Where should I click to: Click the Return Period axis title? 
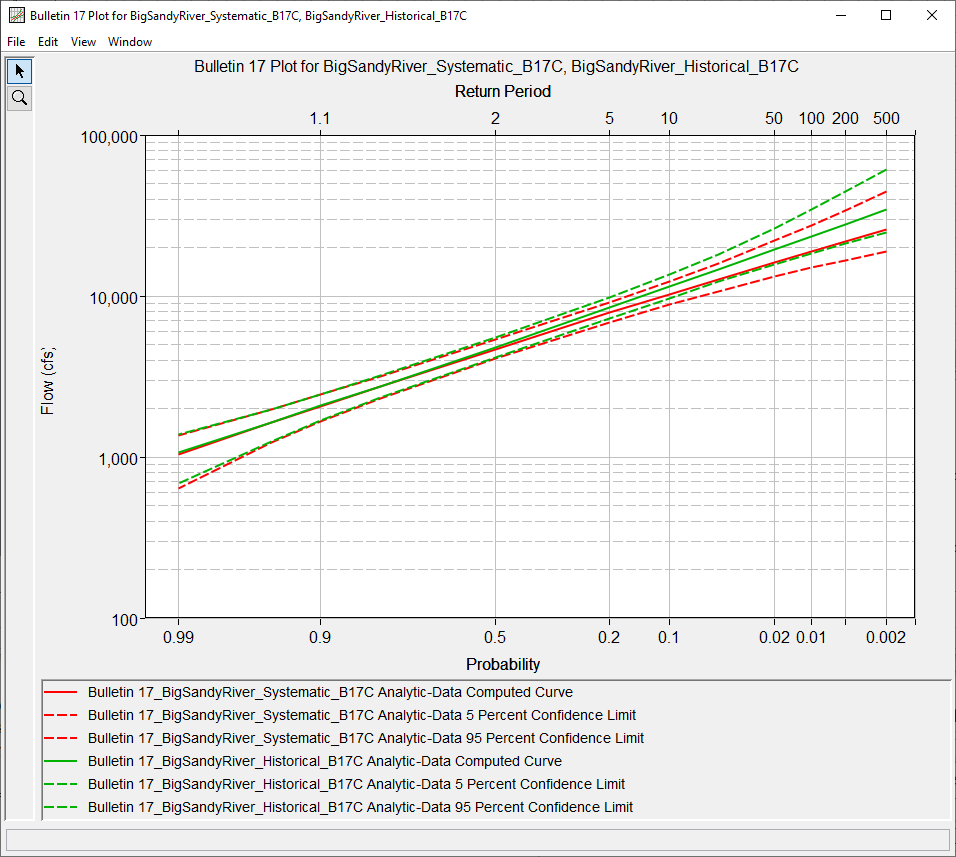tap(503, 91)
